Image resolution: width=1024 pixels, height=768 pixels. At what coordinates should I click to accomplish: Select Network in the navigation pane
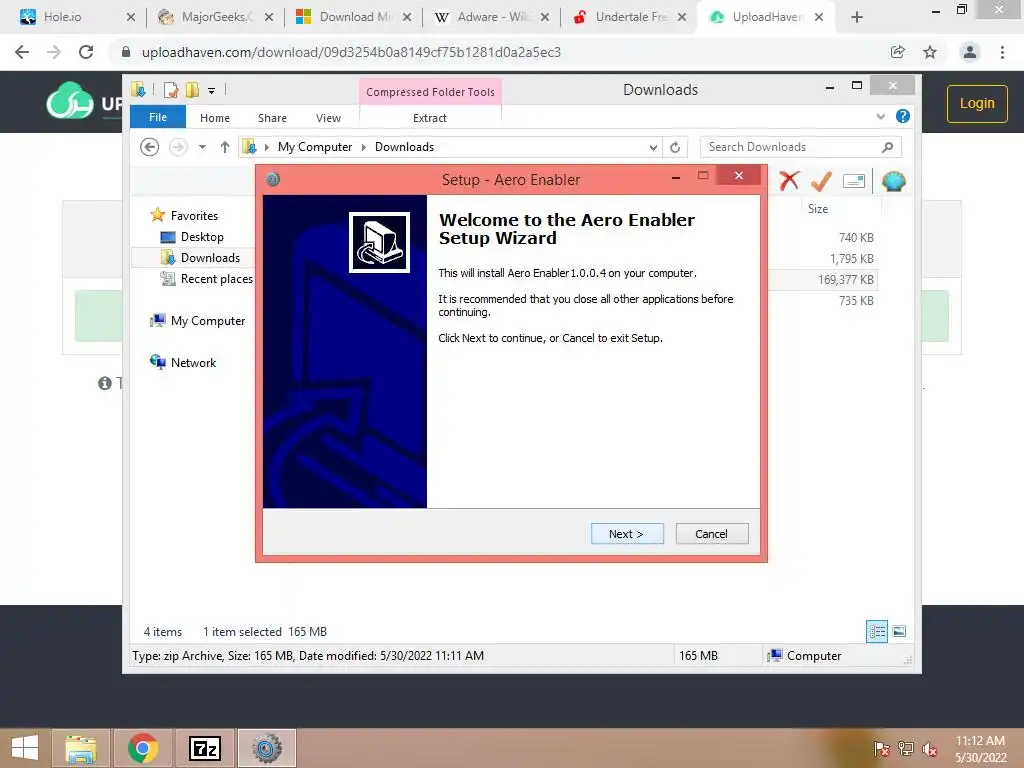(x=193, y=362)
